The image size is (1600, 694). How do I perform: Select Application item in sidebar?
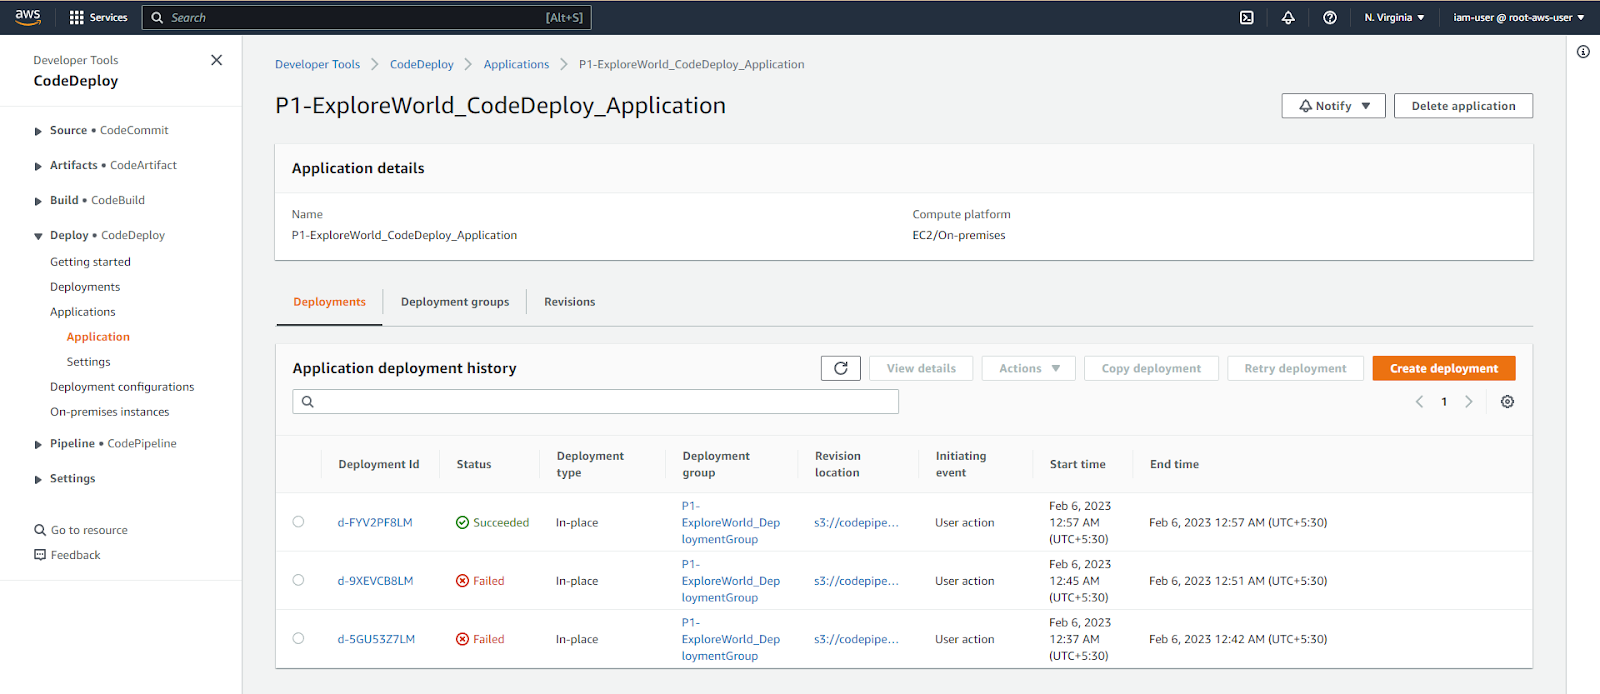tap(98, 337)
